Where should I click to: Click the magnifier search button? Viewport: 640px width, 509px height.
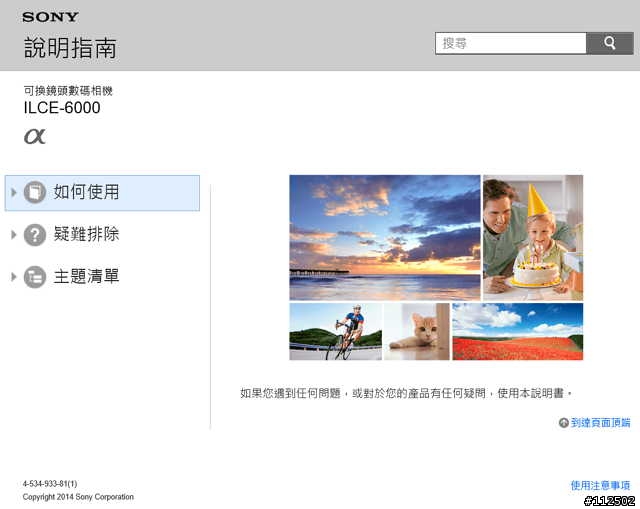[610, 43]
